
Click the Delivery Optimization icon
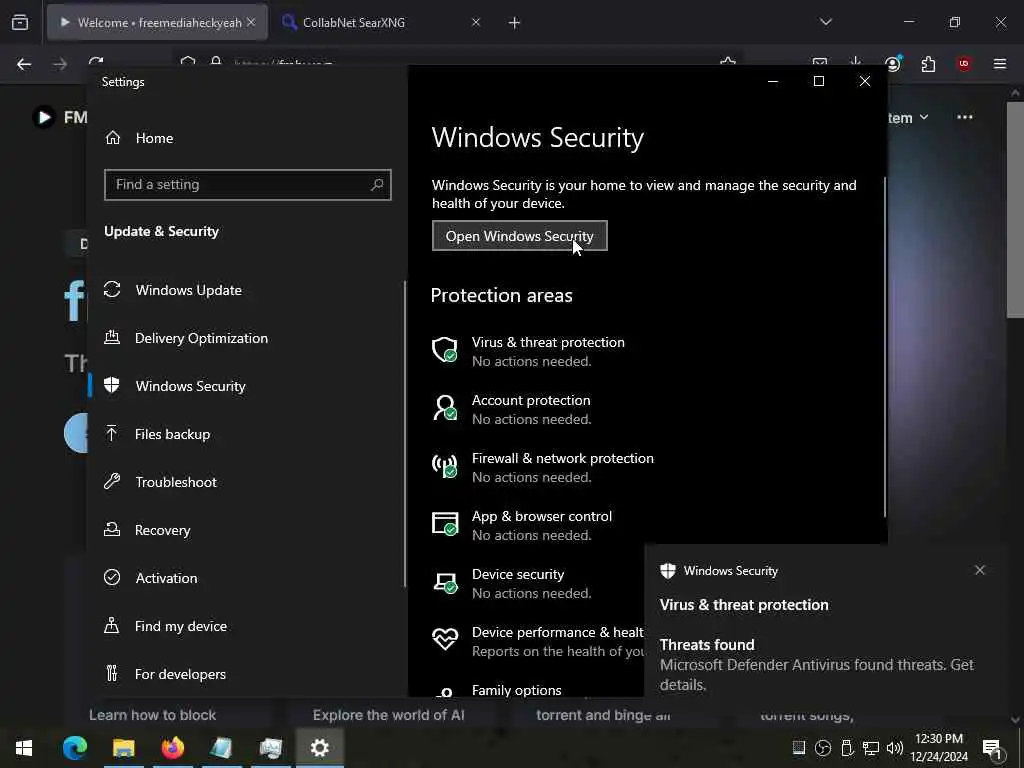112,337
